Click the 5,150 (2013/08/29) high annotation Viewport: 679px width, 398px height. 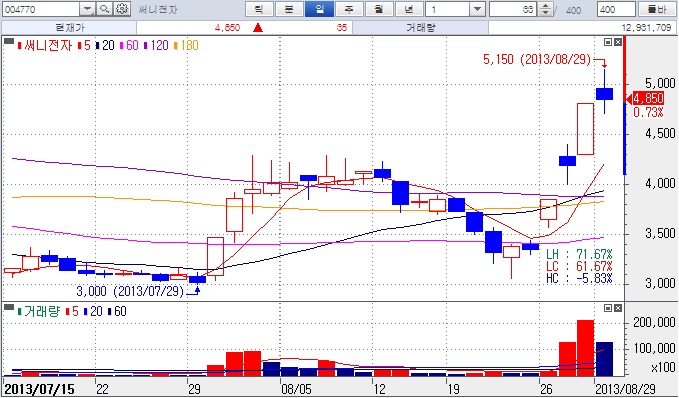[x=537, y=59]
